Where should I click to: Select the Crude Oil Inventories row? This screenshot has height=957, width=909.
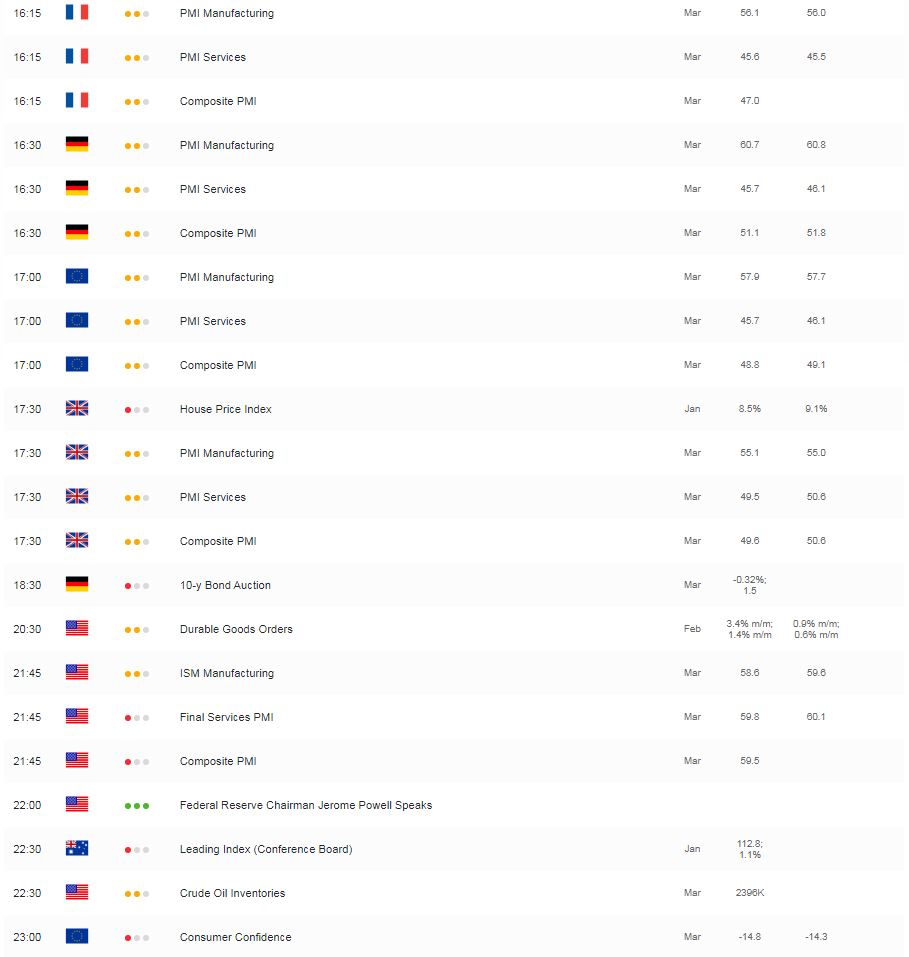pos(454,893)
